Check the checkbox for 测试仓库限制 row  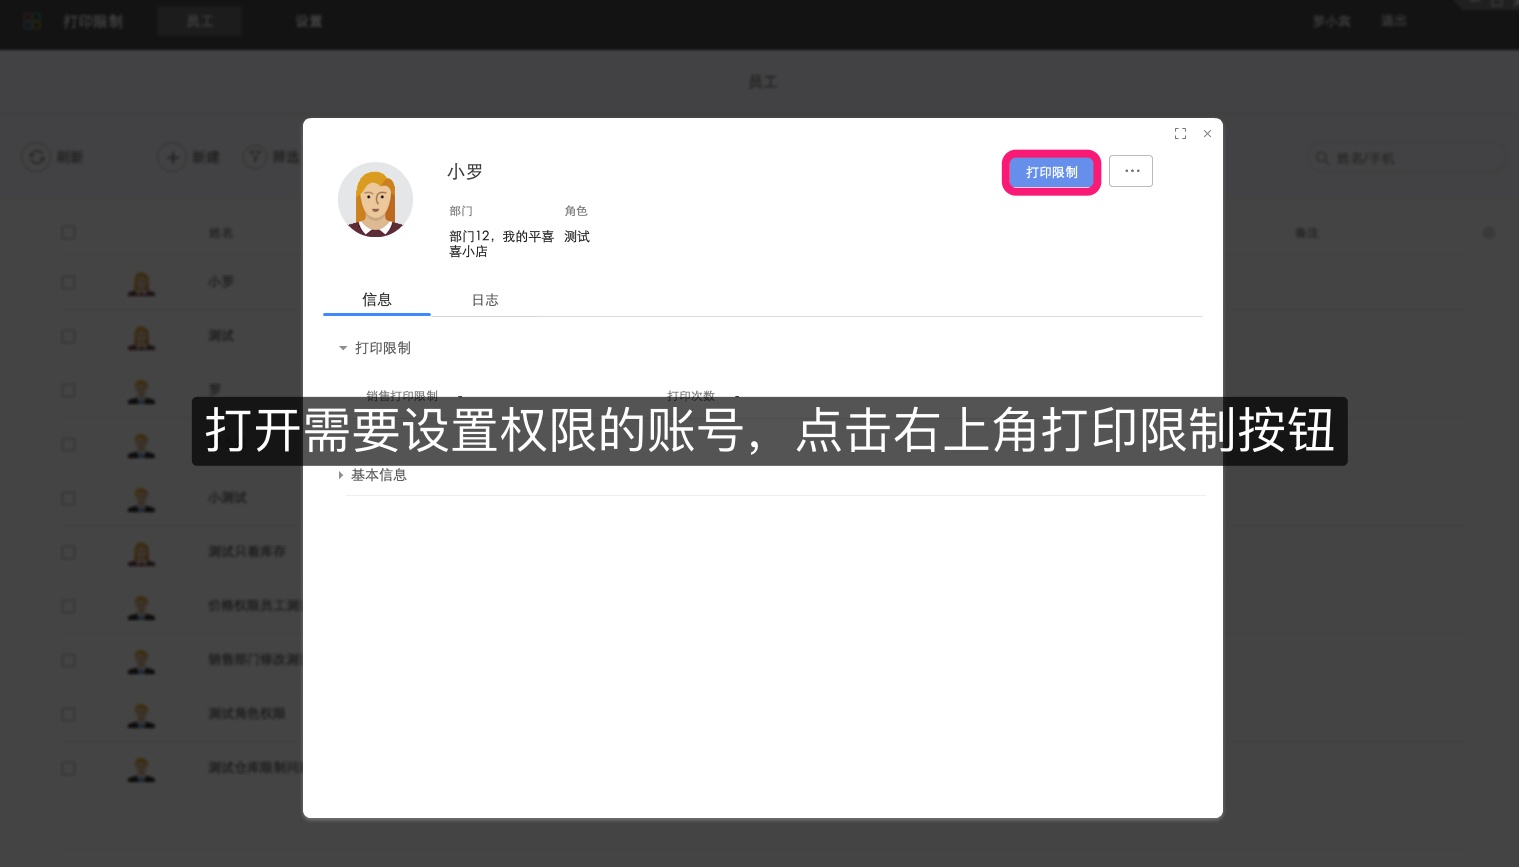click(x=68, y=769)
